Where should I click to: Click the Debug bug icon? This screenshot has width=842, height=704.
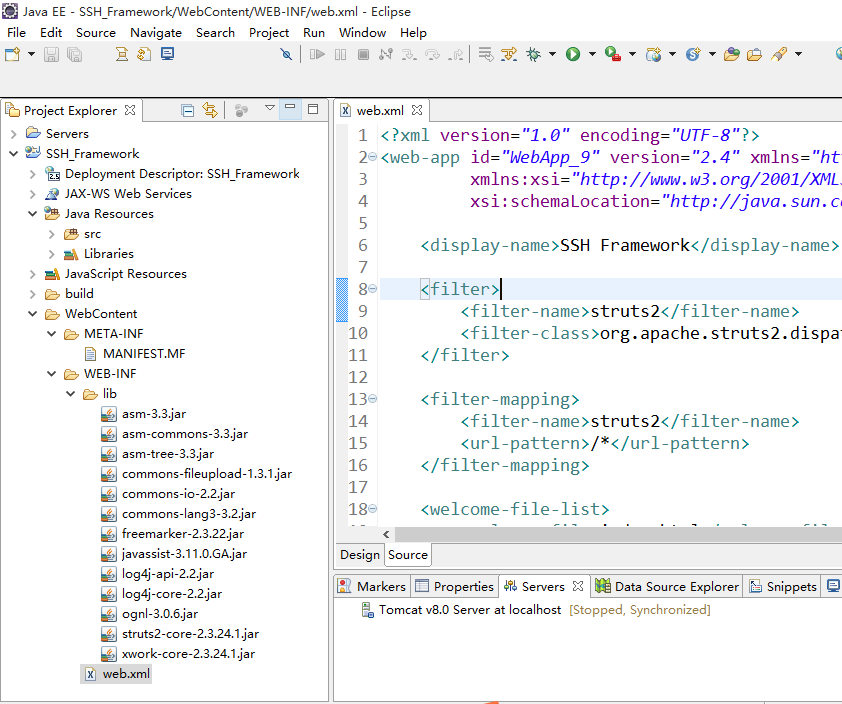pyautogui.click(x=534, y=54)
